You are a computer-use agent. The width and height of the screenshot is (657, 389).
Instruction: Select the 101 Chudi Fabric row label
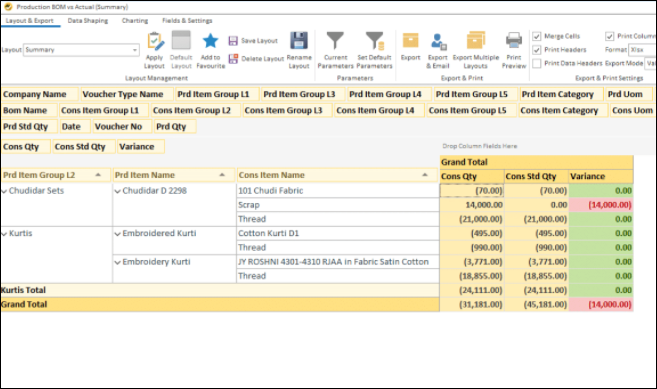point(338,191)
